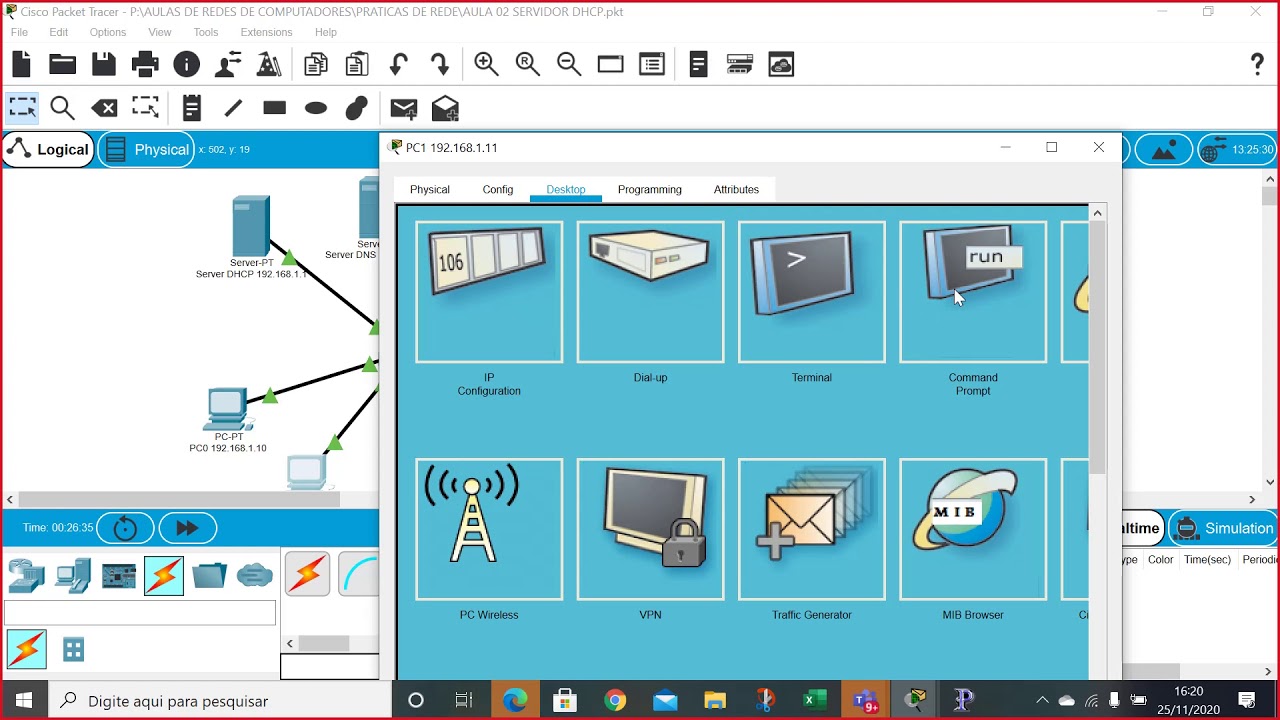Open the Command Prompt app
The width and height of the screenshot is (1280, 720).
973,291
